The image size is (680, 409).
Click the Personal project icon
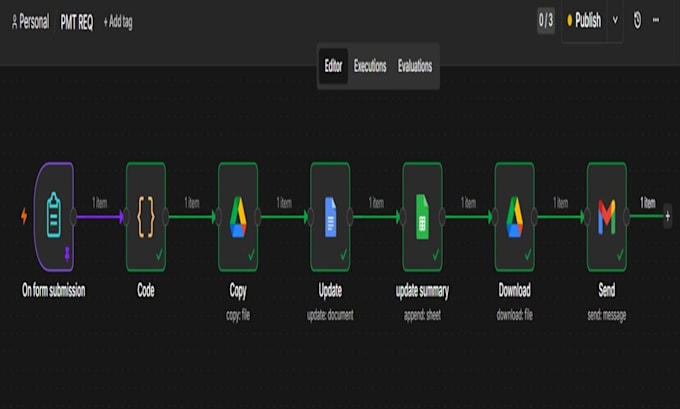pyautogui.click(x=14, y=21)
